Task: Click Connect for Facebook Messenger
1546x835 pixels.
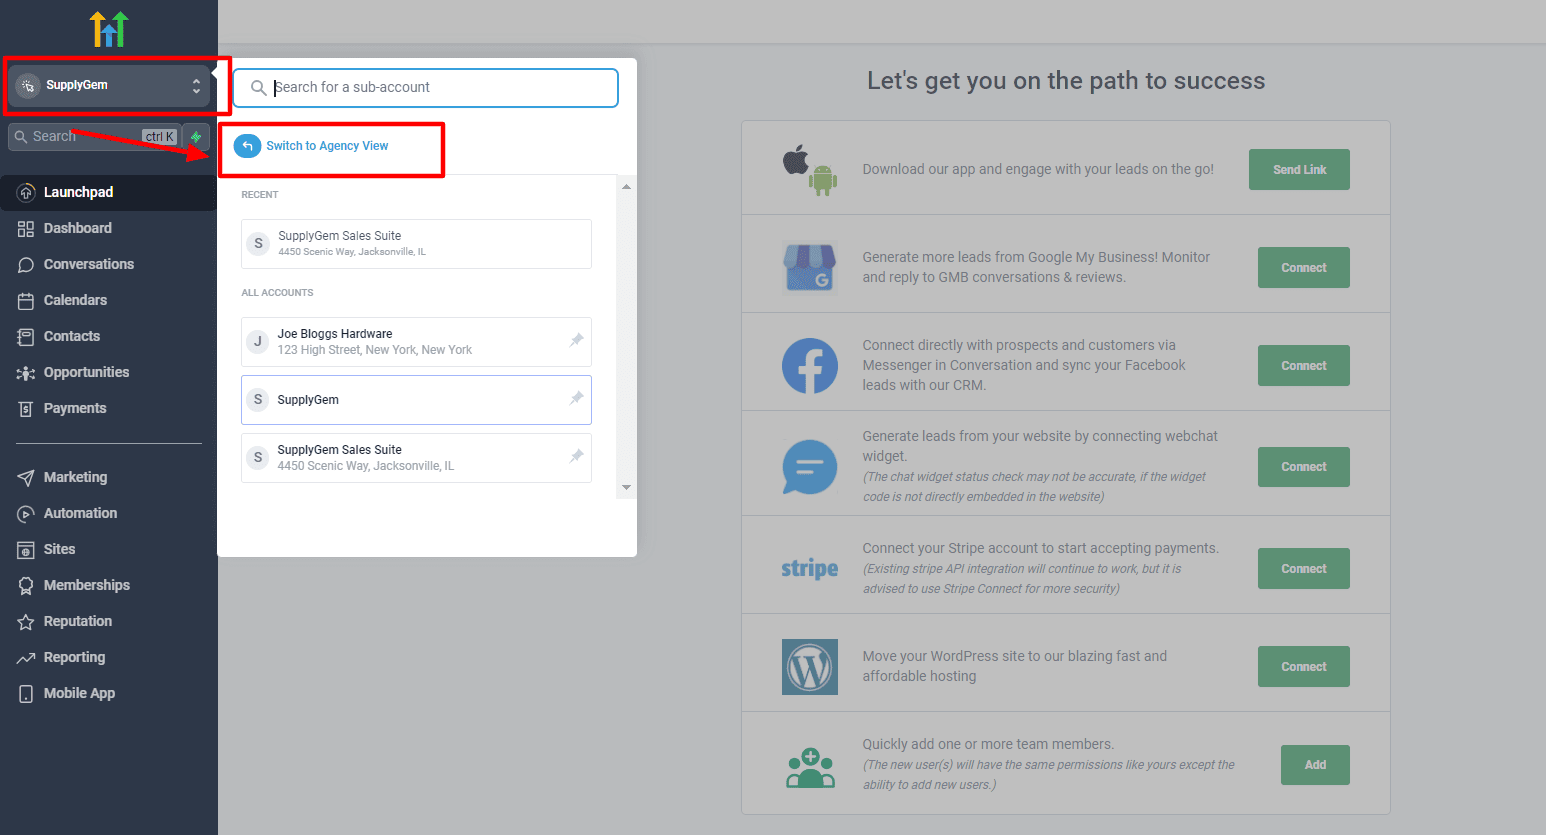Action: tap(1304, 366)
